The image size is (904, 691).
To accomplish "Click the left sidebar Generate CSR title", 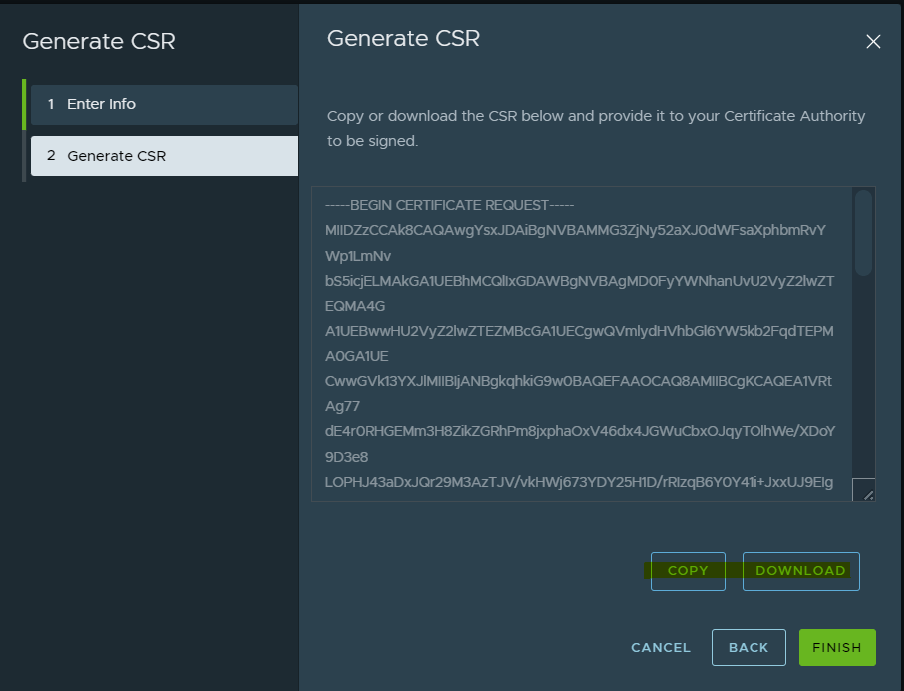I will (x=99, y=41).
